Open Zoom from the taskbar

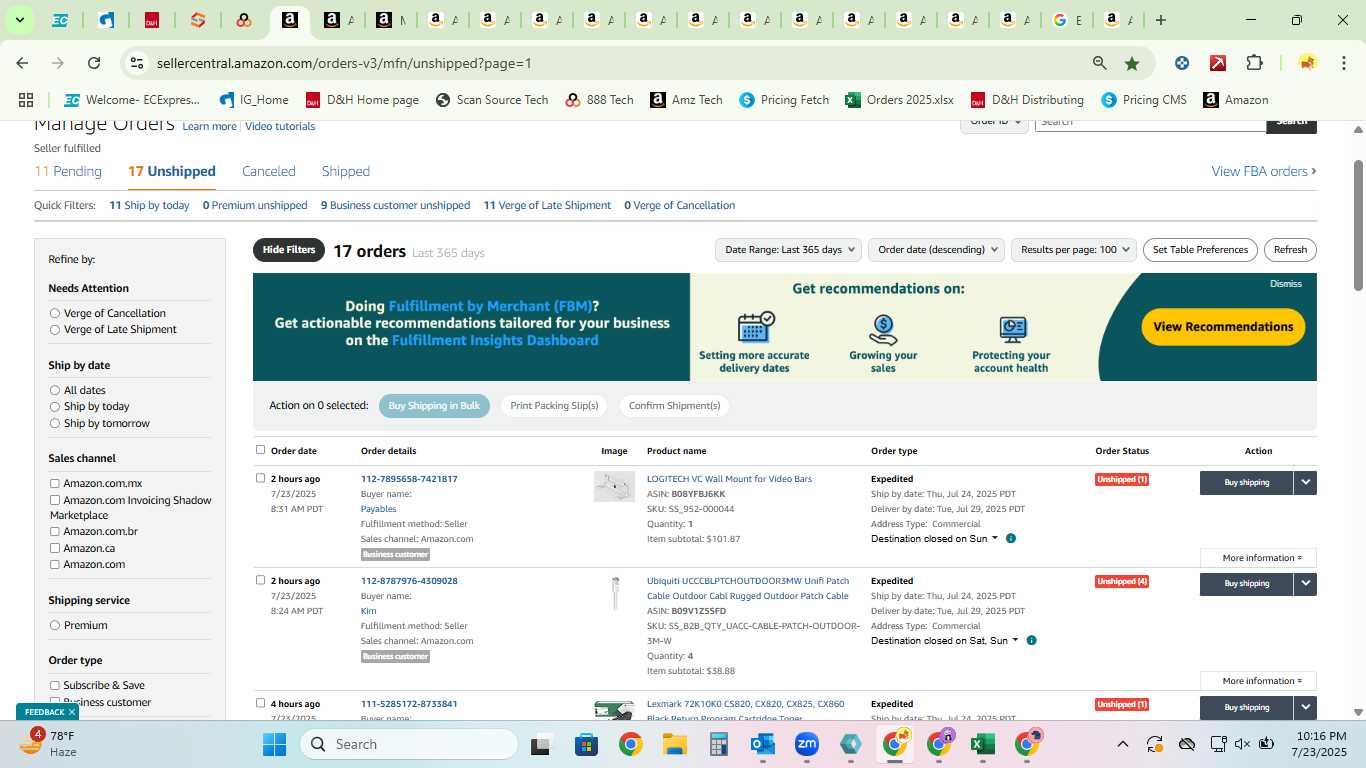point(807,744)
